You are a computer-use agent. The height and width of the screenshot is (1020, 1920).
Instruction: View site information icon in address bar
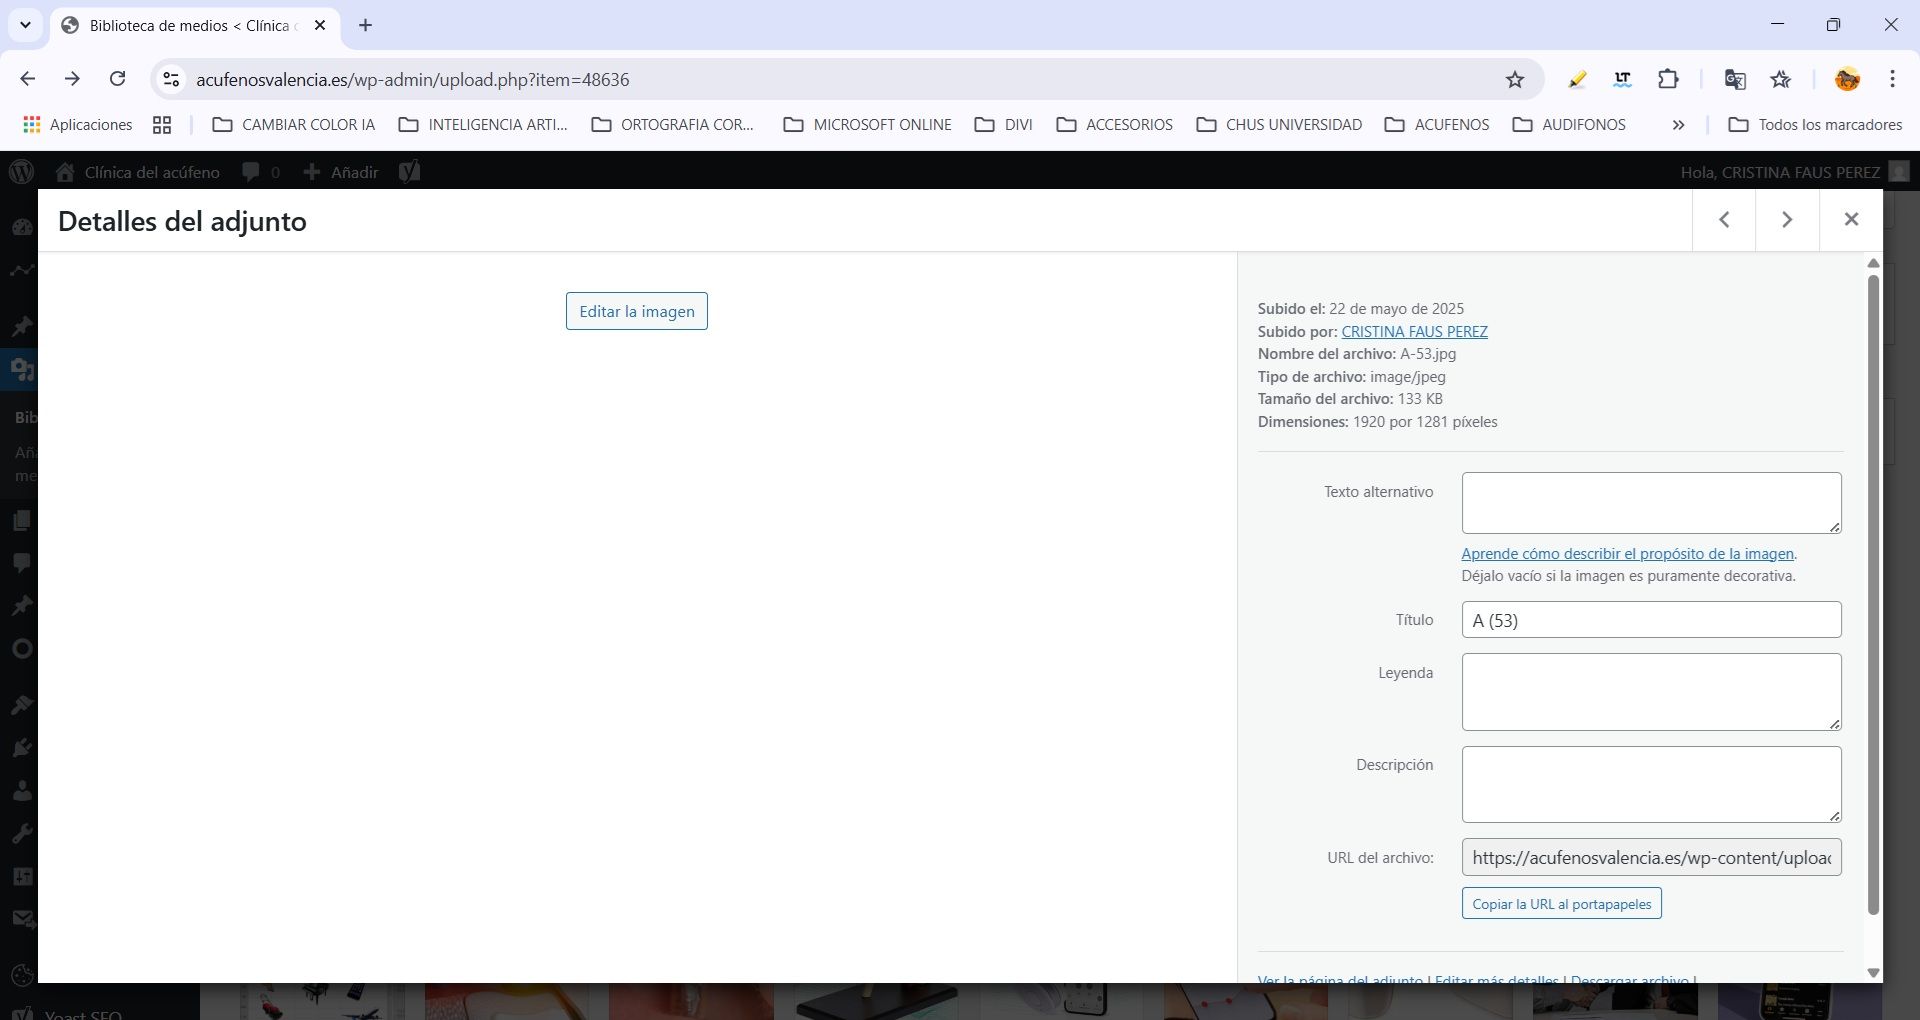tap(171, 79)
